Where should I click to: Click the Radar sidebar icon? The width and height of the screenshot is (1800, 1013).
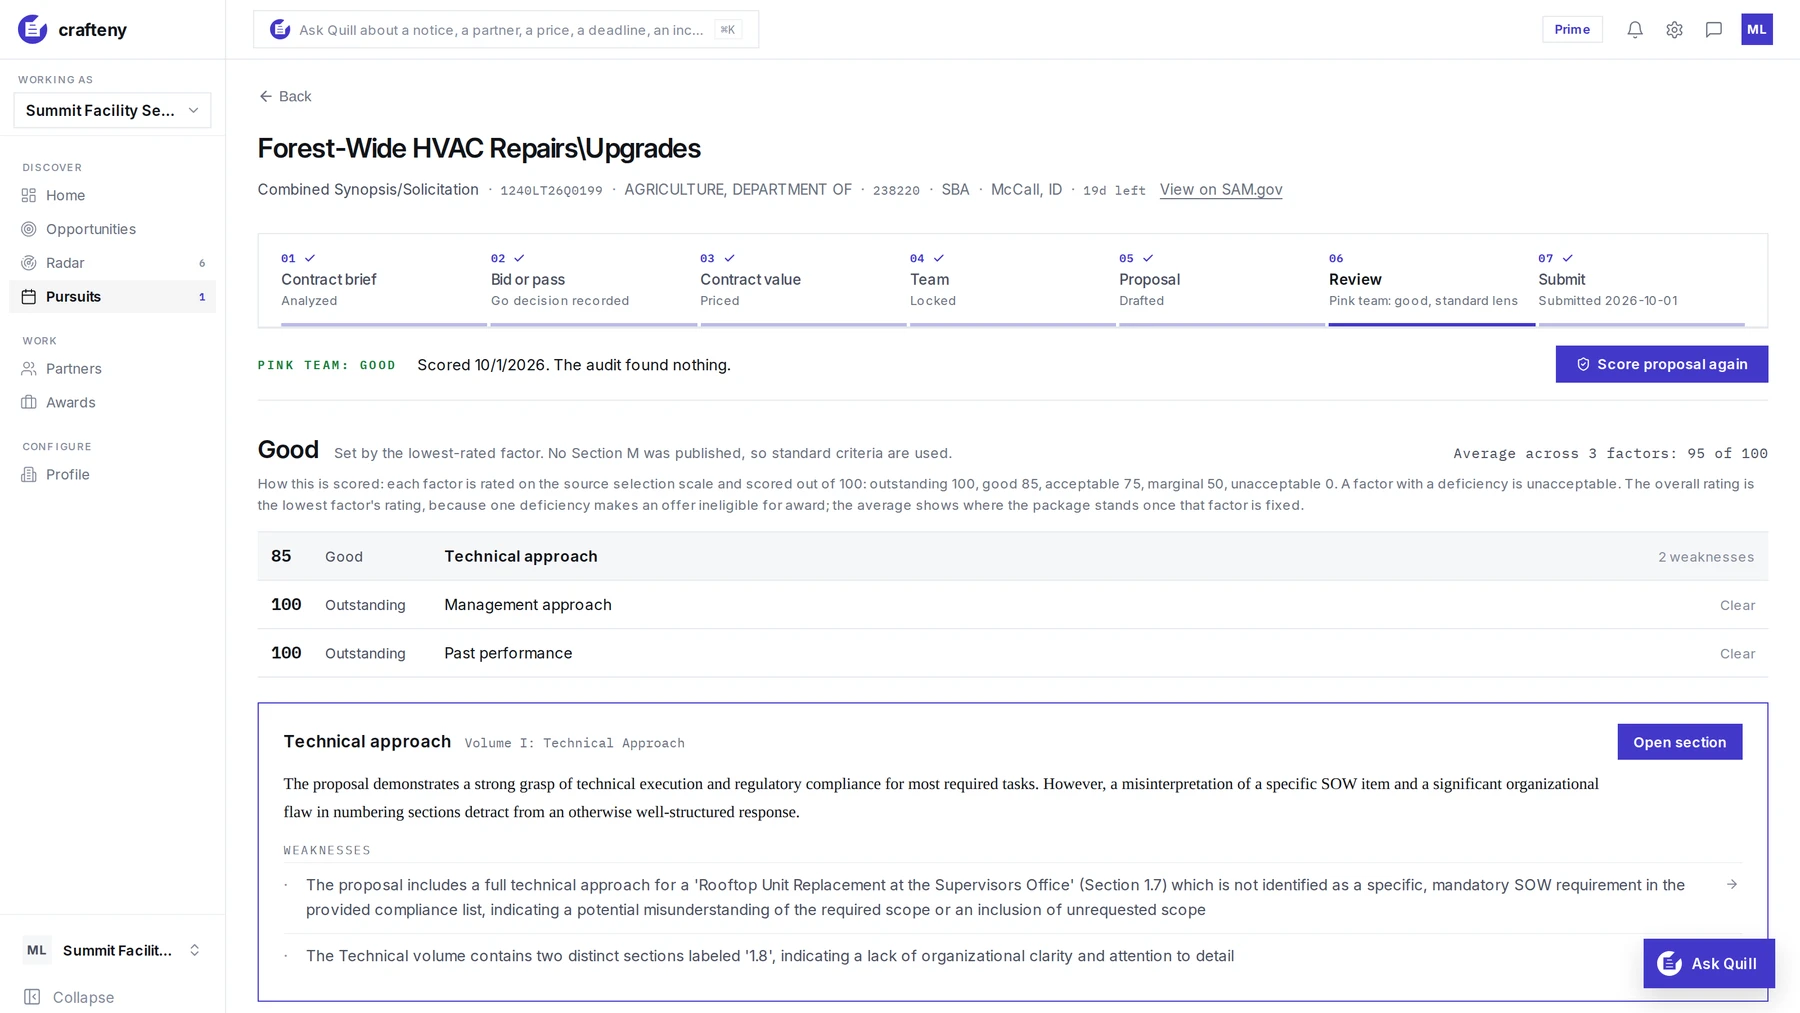point(29,263)
